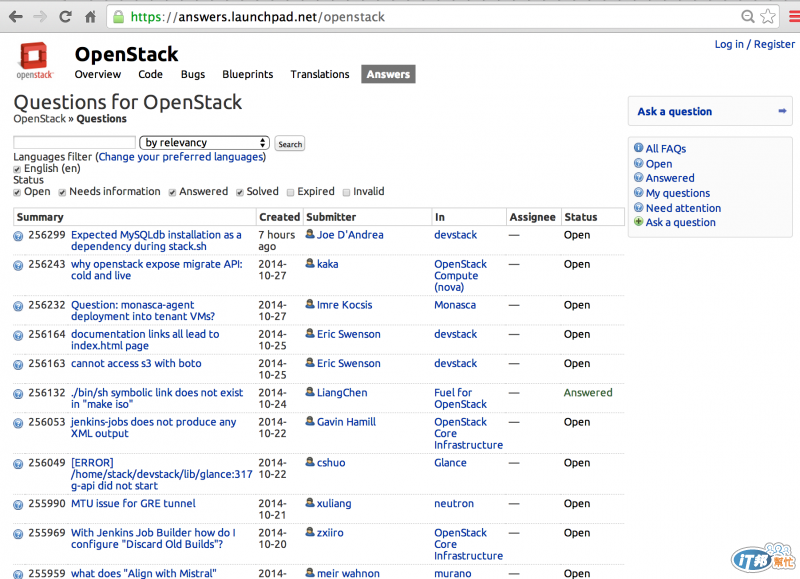Open the browser hamburger menu
This screenshot has height=579, width=800.
[794, 17]
